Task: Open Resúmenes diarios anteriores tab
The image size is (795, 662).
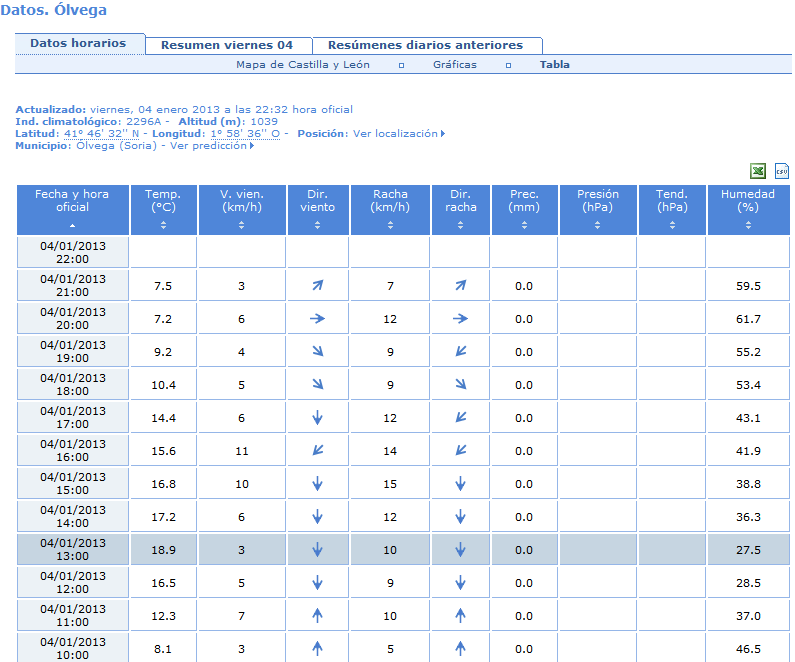Action: 427,45
